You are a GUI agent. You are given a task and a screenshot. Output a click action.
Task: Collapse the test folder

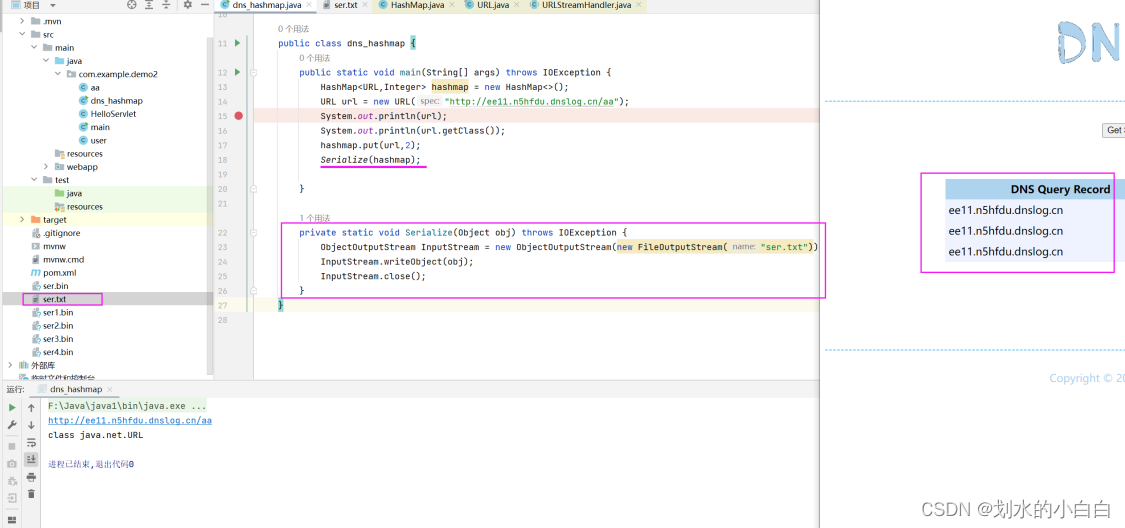34,180
